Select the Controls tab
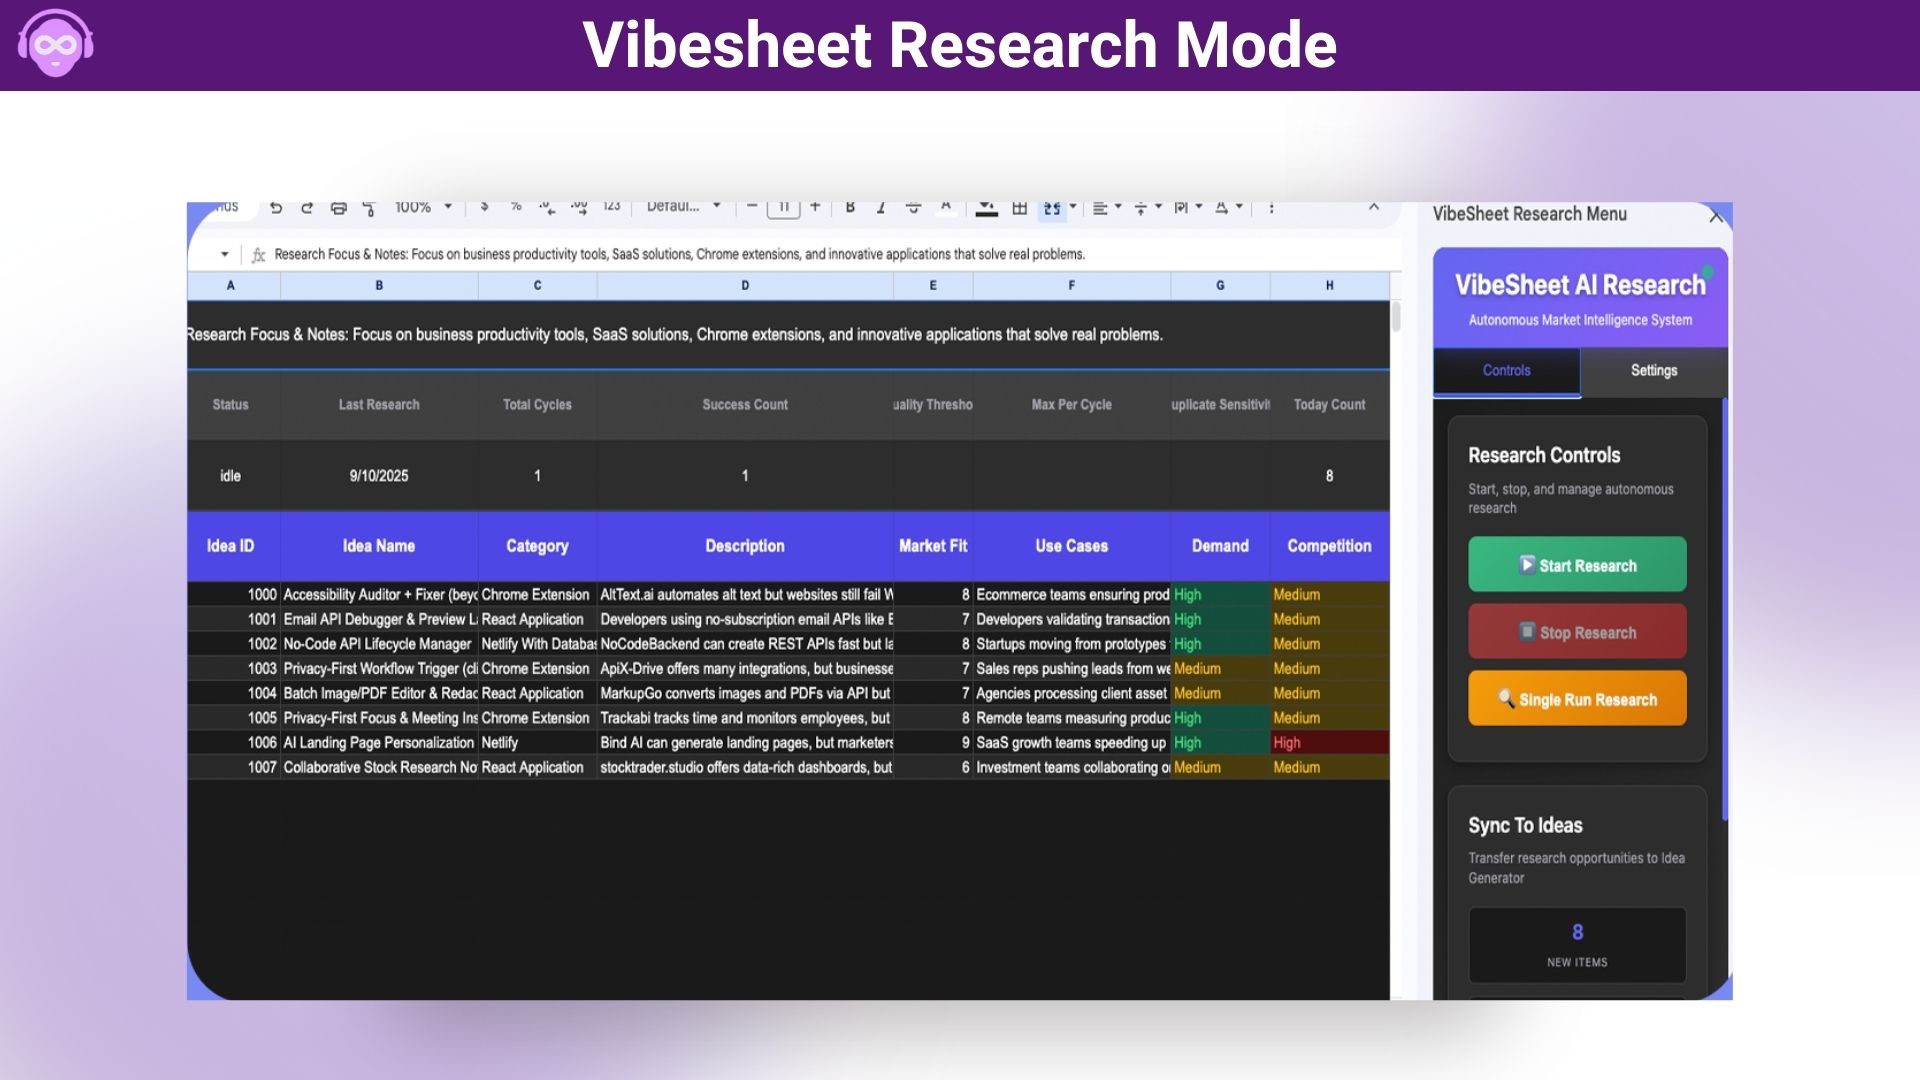The image size is (1920, 1080). [1506, 370]
